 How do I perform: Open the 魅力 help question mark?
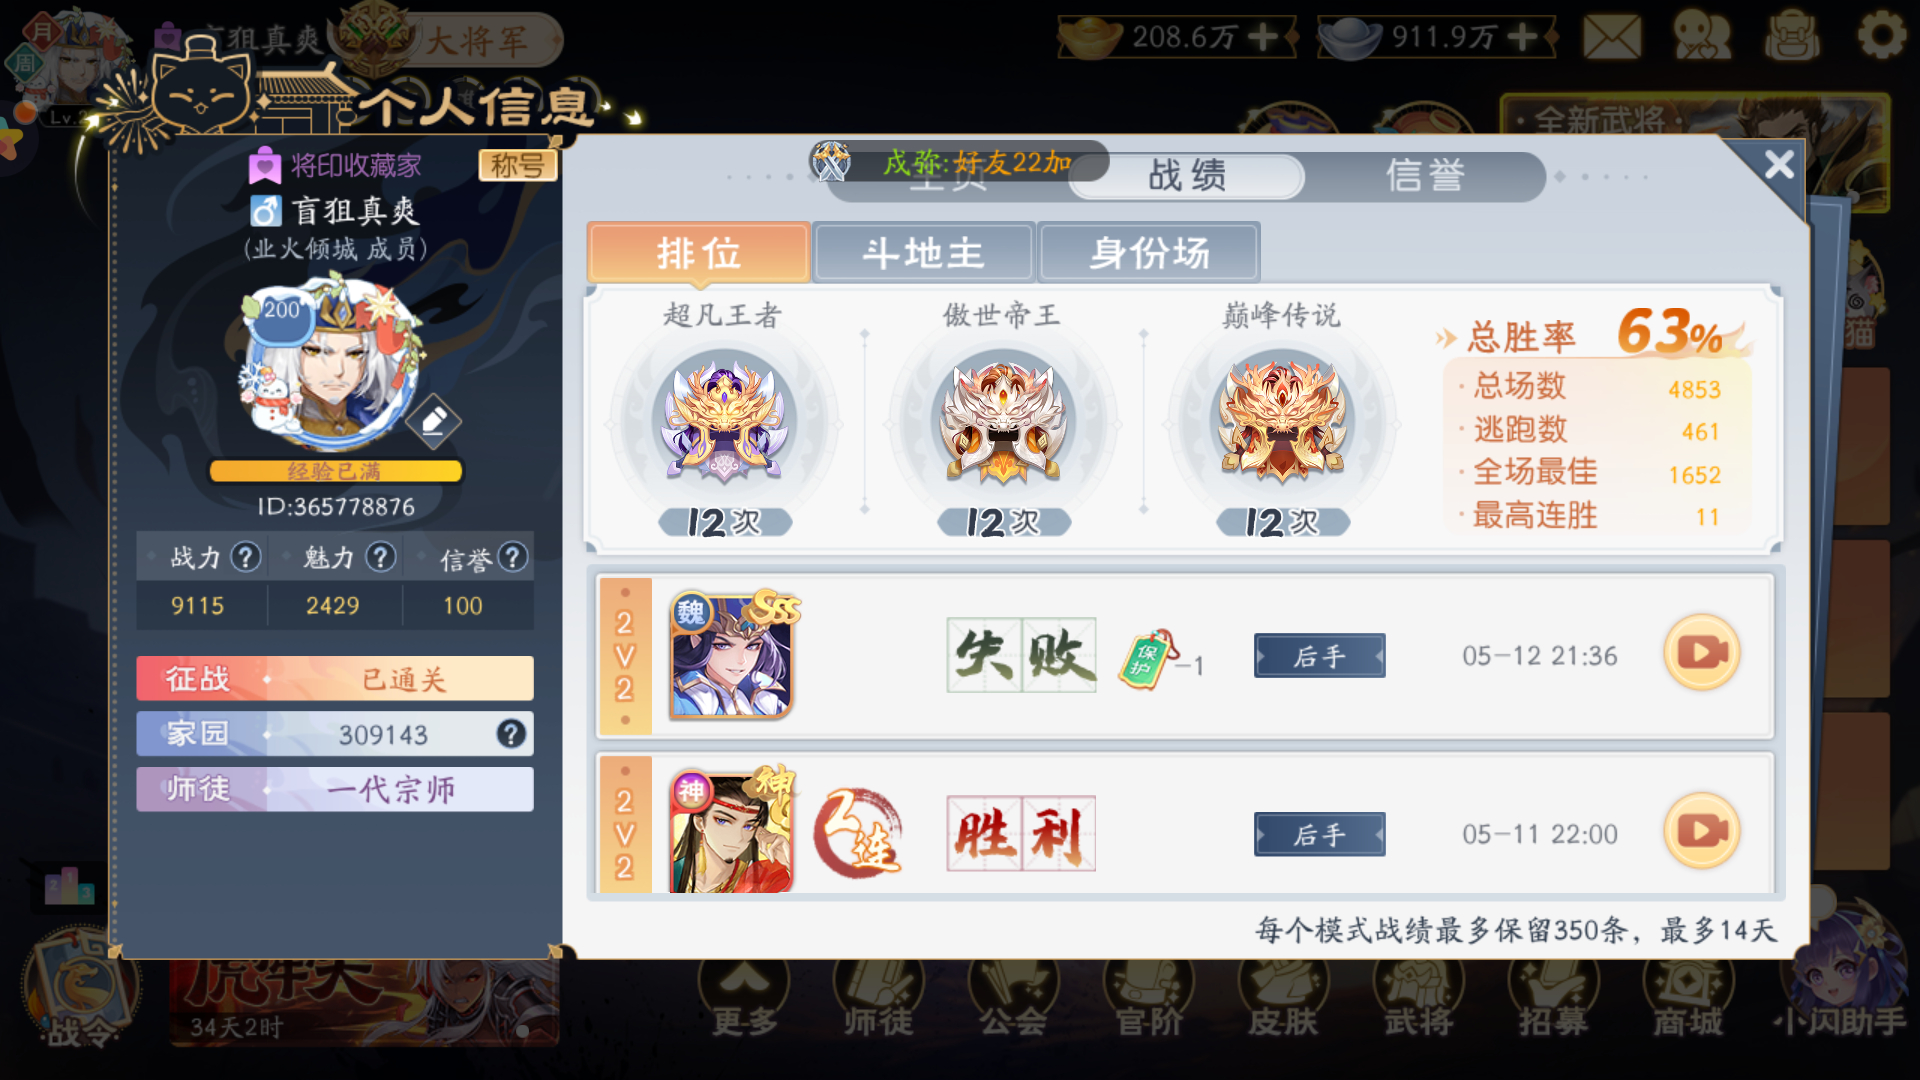pyautogui.click(x=380, y=557)
